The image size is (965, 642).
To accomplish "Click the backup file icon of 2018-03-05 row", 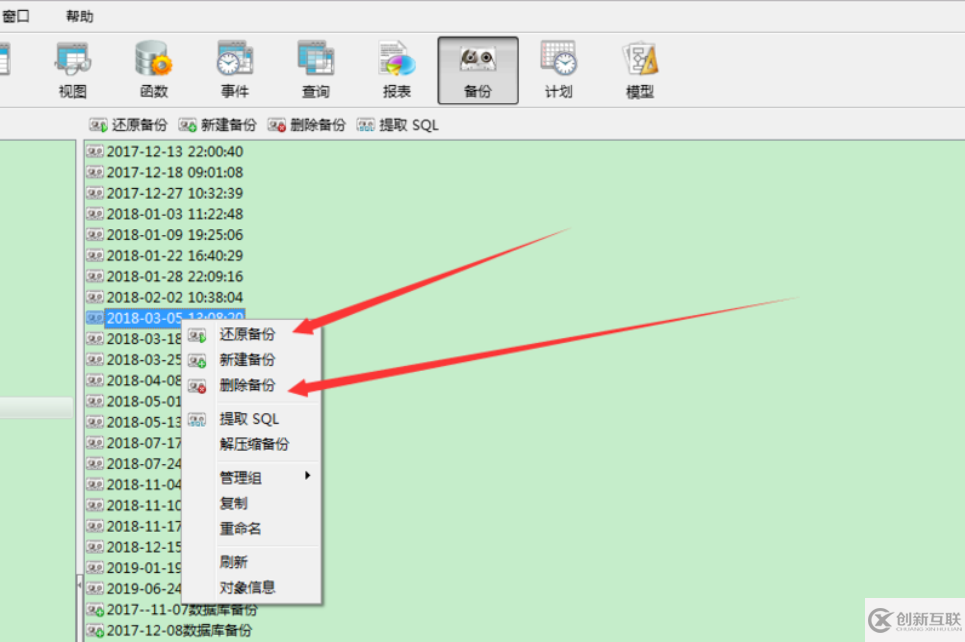I will [x=95, y=318].
